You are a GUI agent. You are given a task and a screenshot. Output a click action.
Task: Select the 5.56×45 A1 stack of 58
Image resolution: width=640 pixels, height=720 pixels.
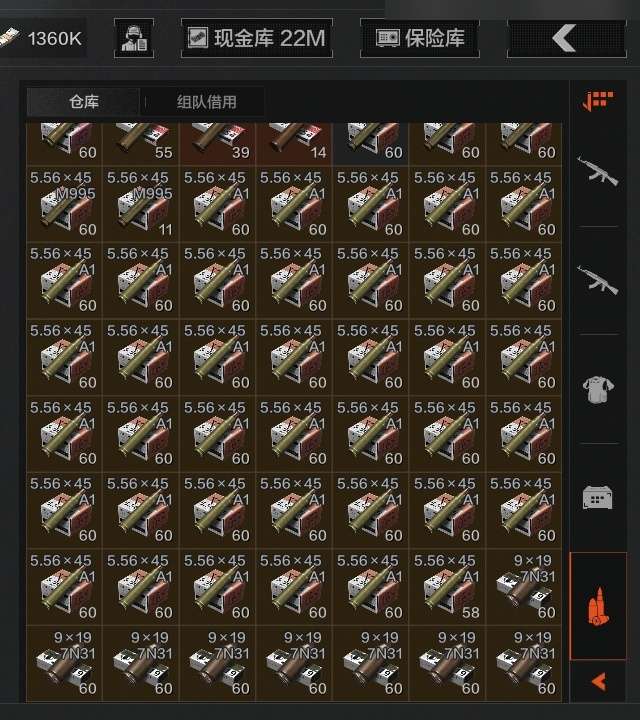[447, 587]
